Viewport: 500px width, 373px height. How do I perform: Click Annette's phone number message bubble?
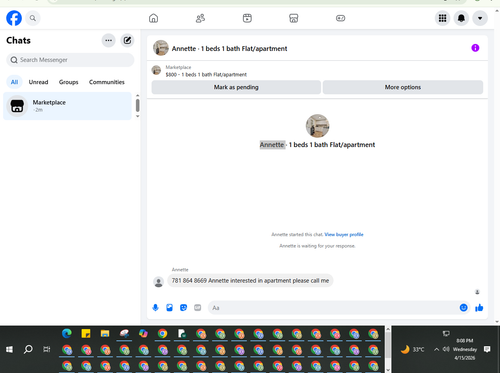click(x=250, y=281)
